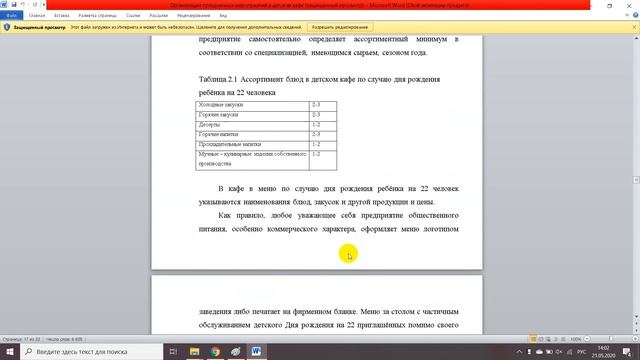Click the Save icon in Quick Access toolbar
This screenshot has width=640, height=360.
point(14,4)
